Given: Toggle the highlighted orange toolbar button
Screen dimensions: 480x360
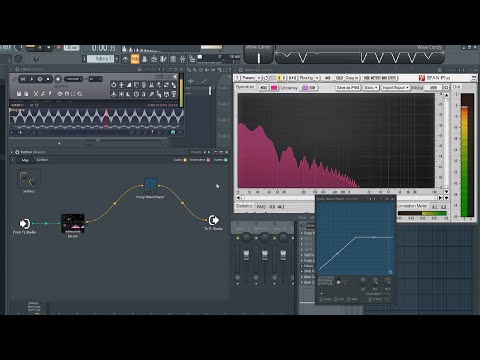Looking at the screenshot, I should (x=135, y=59).
